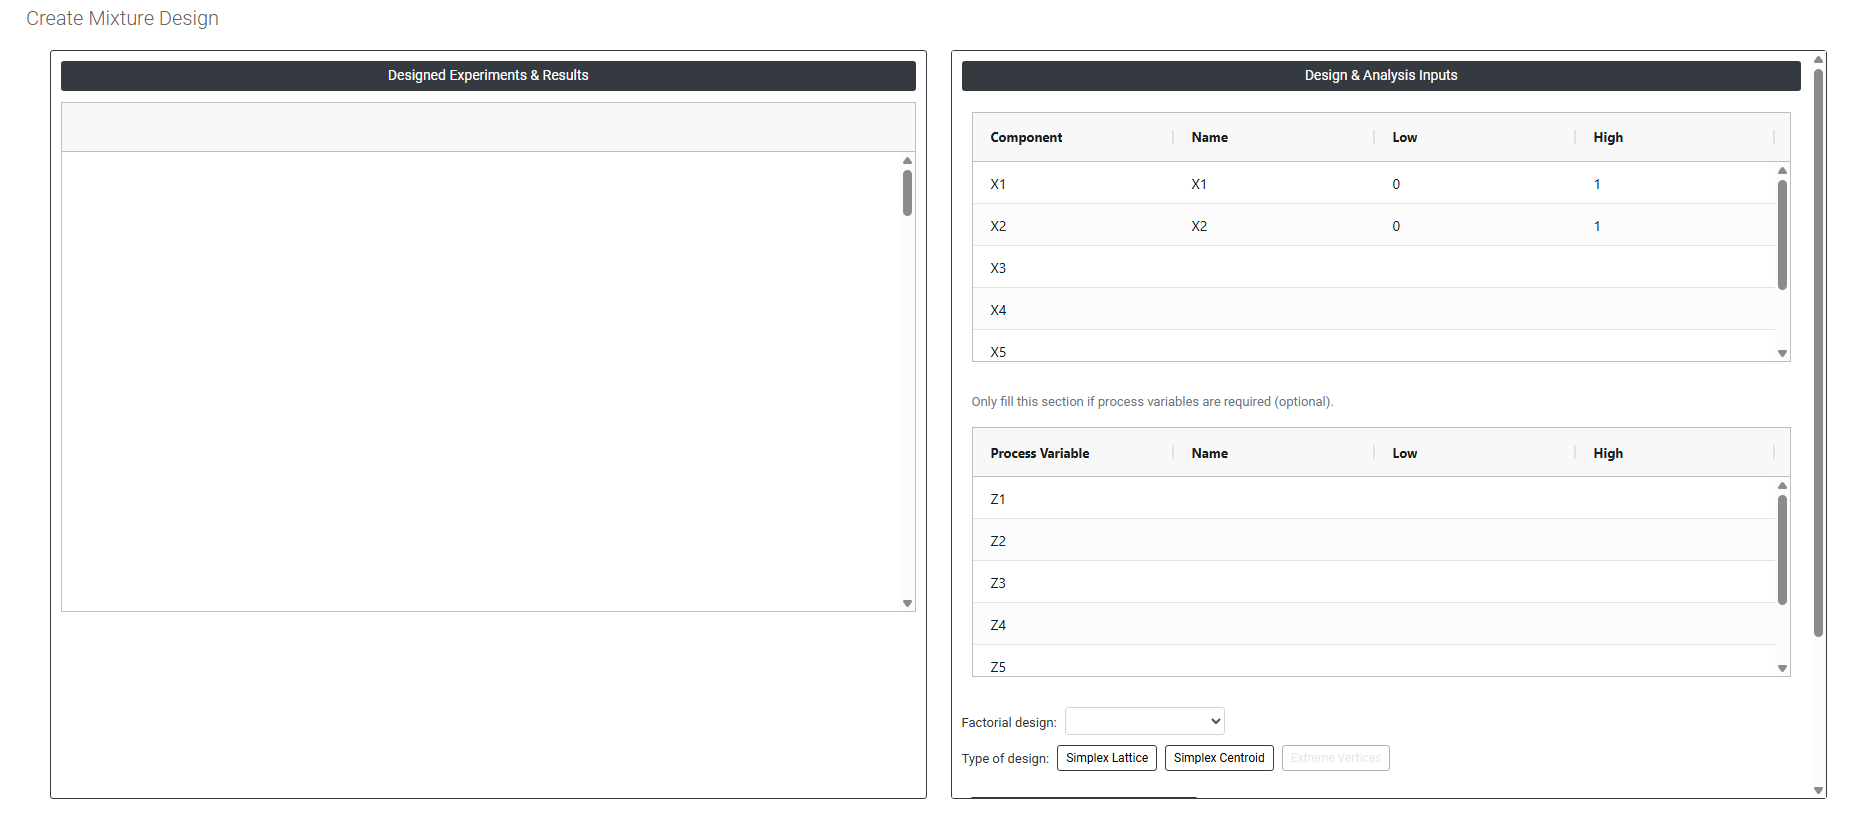Choose the Simplex Centroid design type
This screenshot has height=813, width=1855.
(x=1218, y=758)
